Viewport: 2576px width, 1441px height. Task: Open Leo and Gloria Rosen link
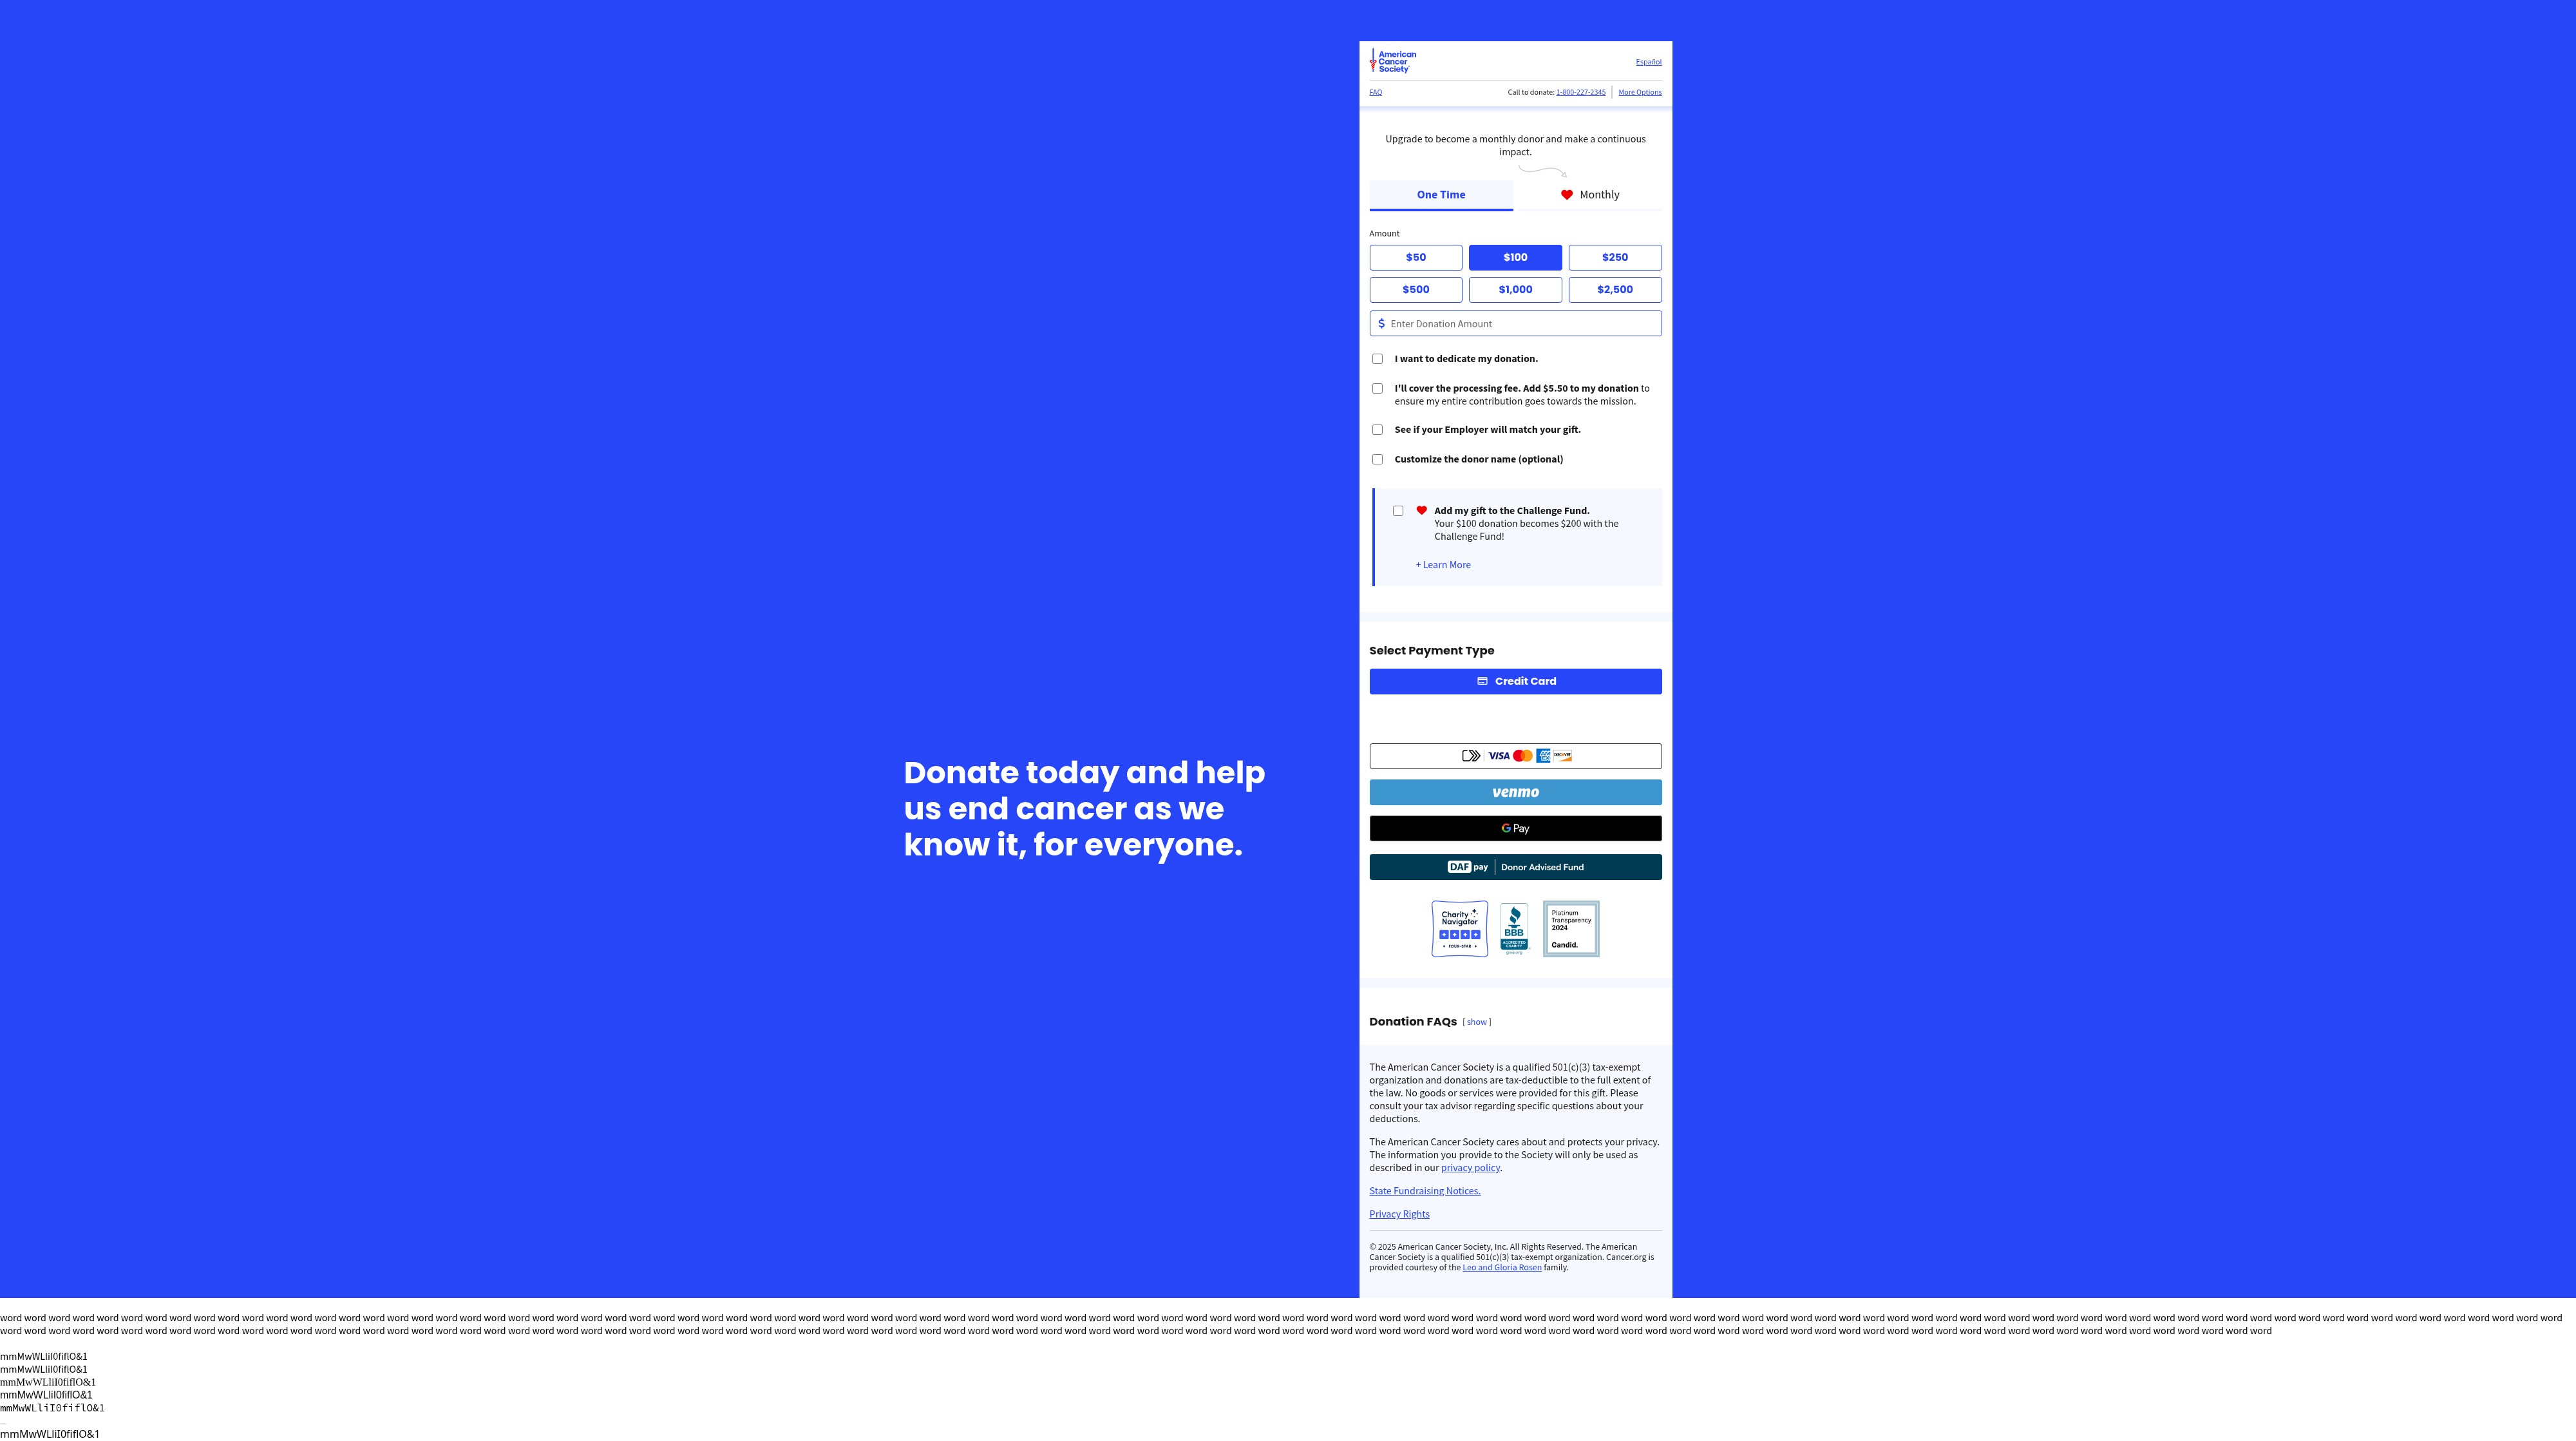tap(1501, 1268)
